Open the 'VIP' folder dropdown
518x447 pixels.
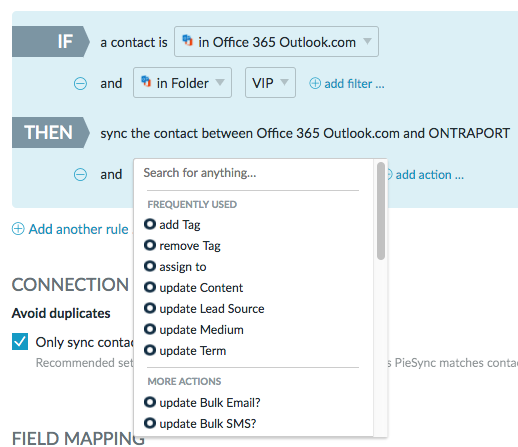point(270,83)
